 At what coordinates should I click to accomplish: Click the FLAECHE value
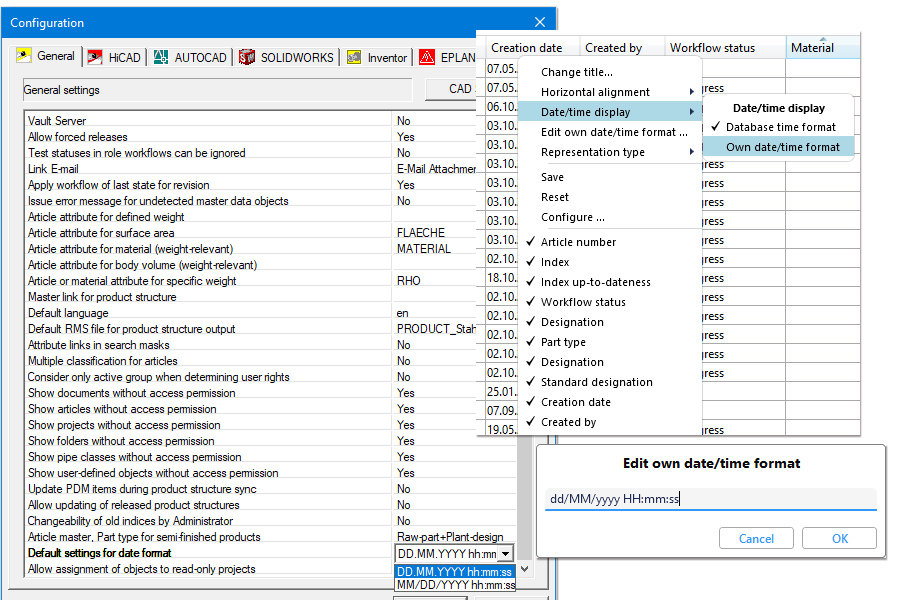tap(421, 233)
